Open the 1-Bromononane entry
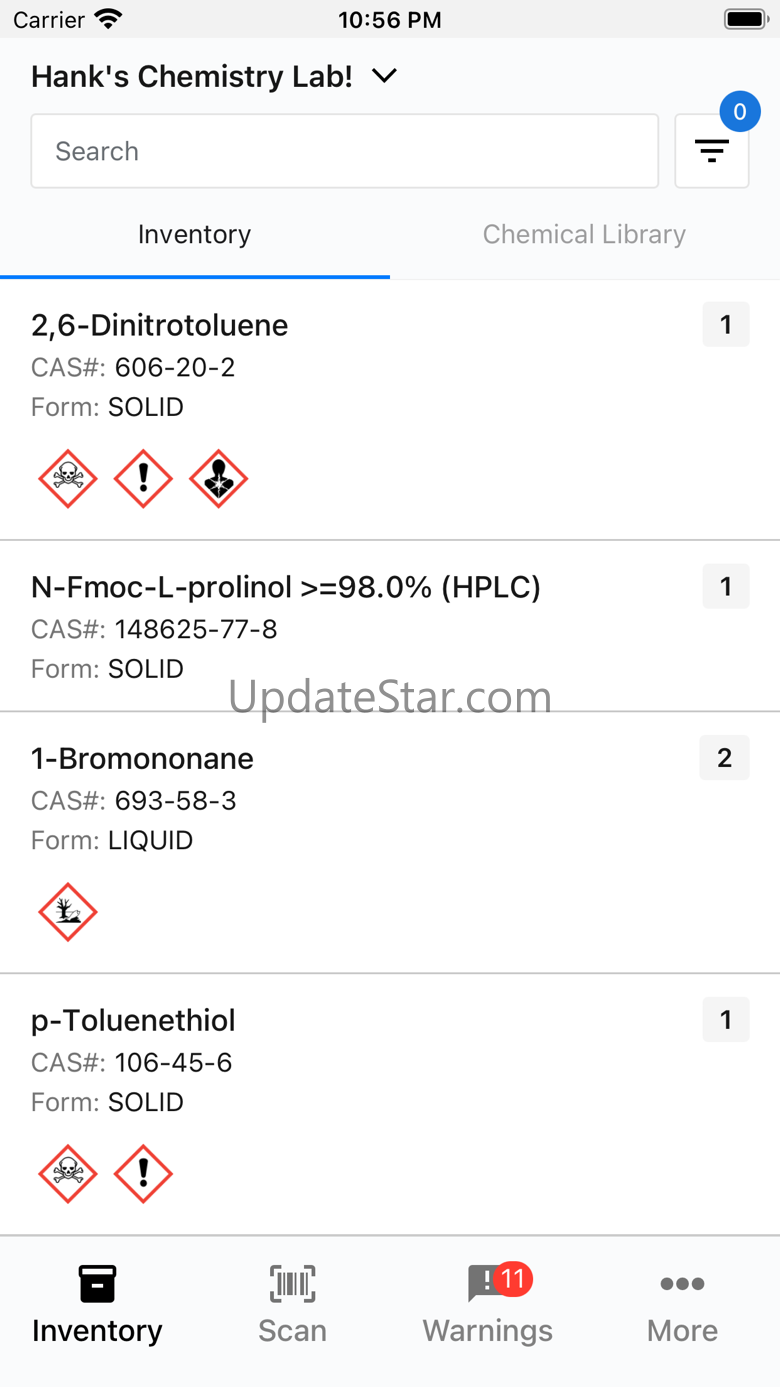The width and height of the screenshot is (780, 1387). [x=142, y=759]
